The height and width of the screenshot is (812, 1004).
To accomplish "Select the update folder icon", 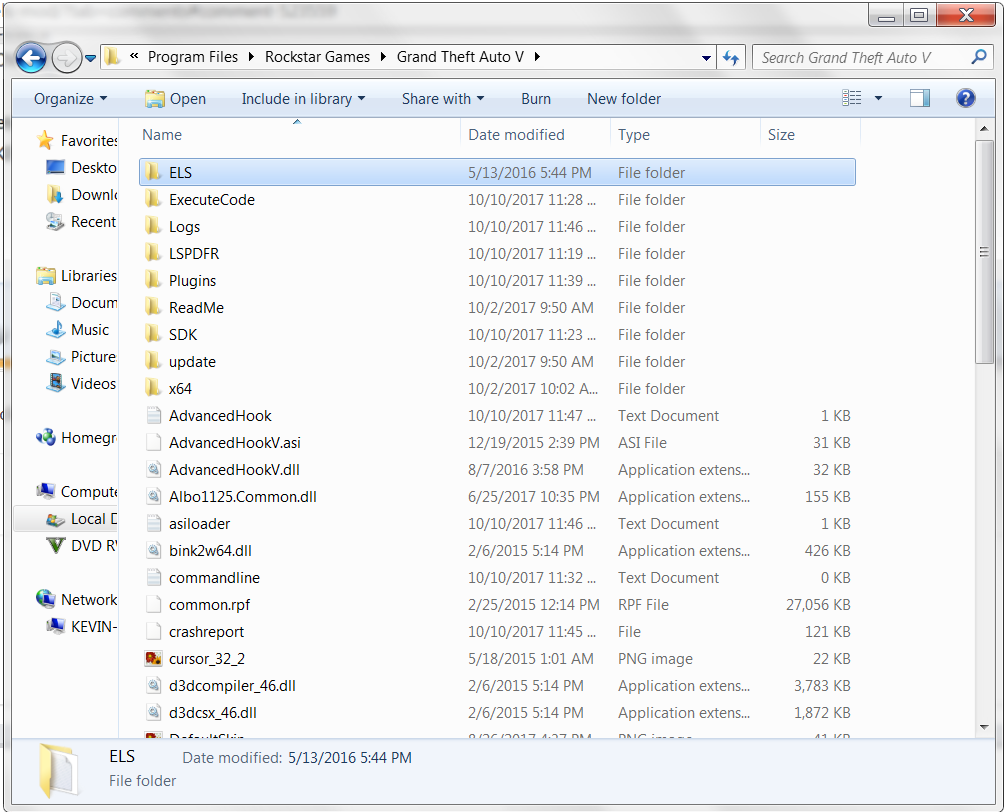I will coord(152,361).
